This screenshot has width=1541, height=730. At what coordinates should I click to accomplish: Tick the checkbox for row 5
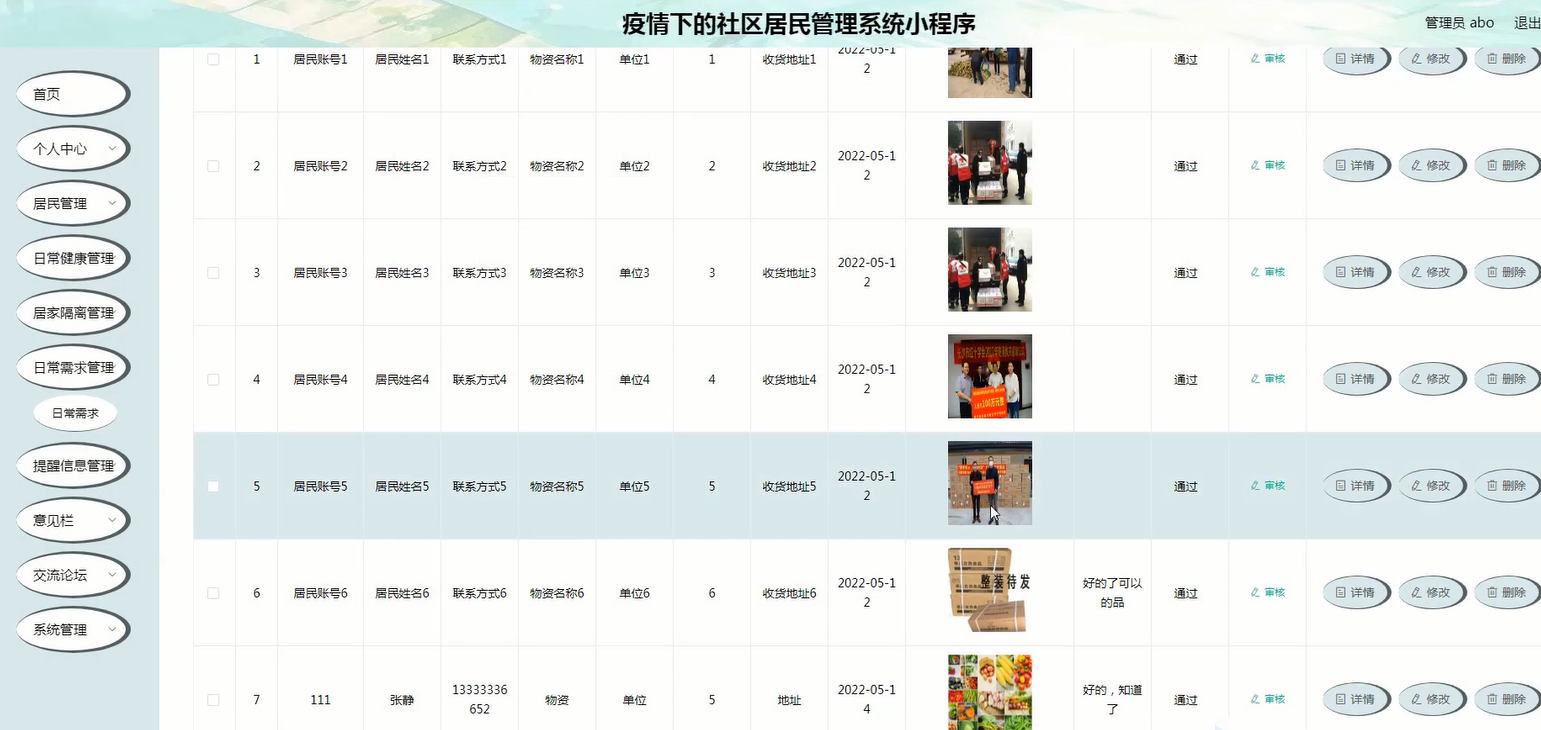213,486
